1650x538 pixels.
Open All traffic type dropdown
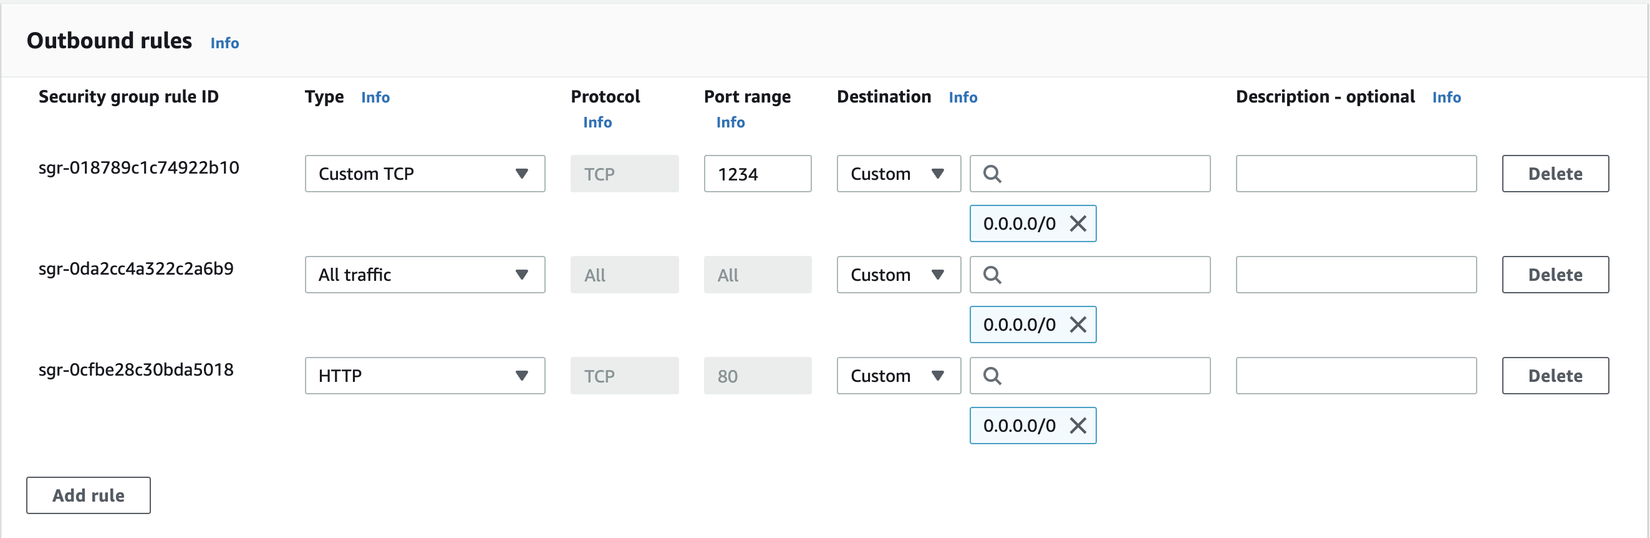[424, 275]
